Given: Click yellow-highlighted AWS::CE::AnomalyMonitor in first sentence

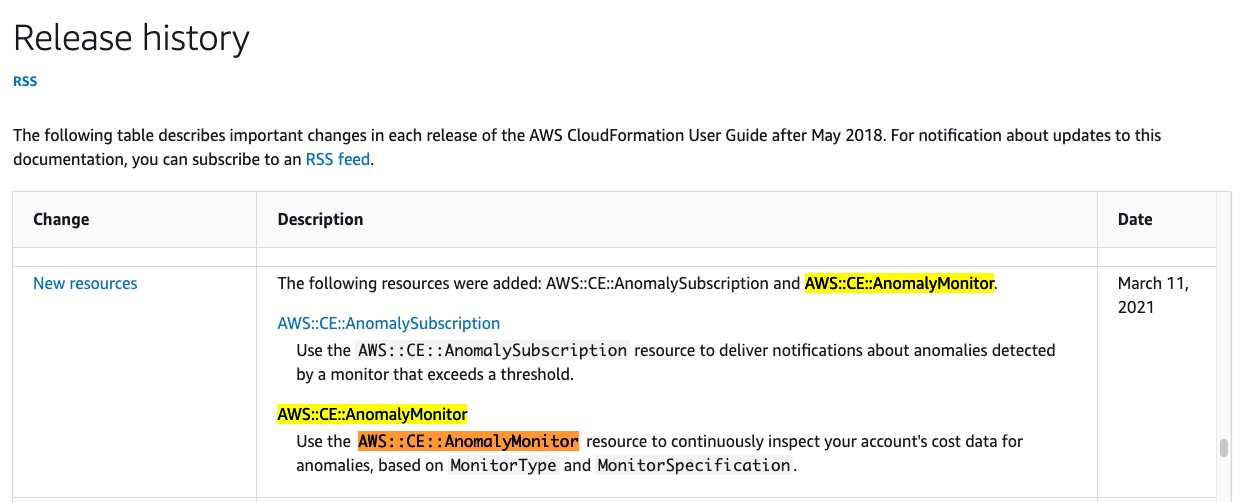Looking at the screenshot, I should pyautogui.click(x=899, y=283).
